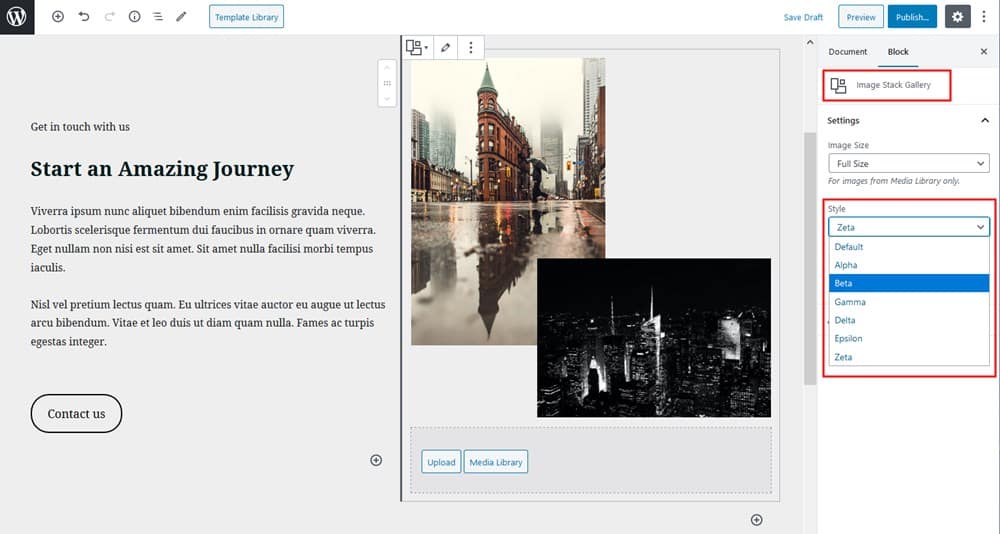Open more tools and options menu

(x=984, y=17)
